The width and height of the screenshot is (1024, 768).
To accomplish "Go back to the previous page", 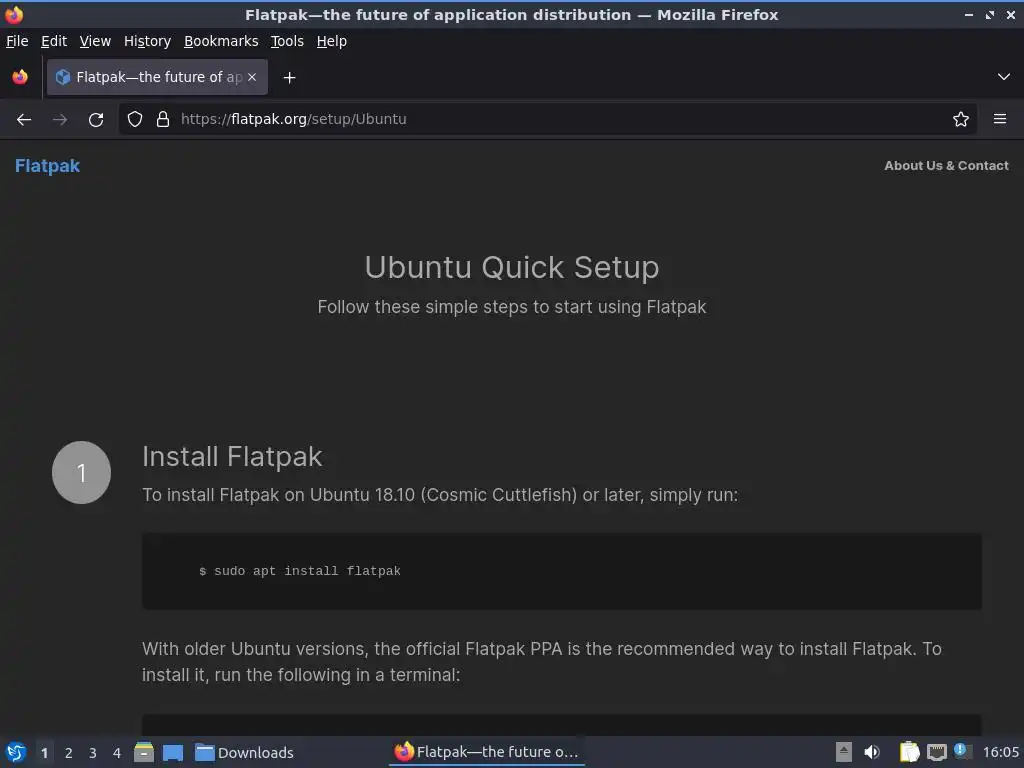I will [x=24, y=120].
